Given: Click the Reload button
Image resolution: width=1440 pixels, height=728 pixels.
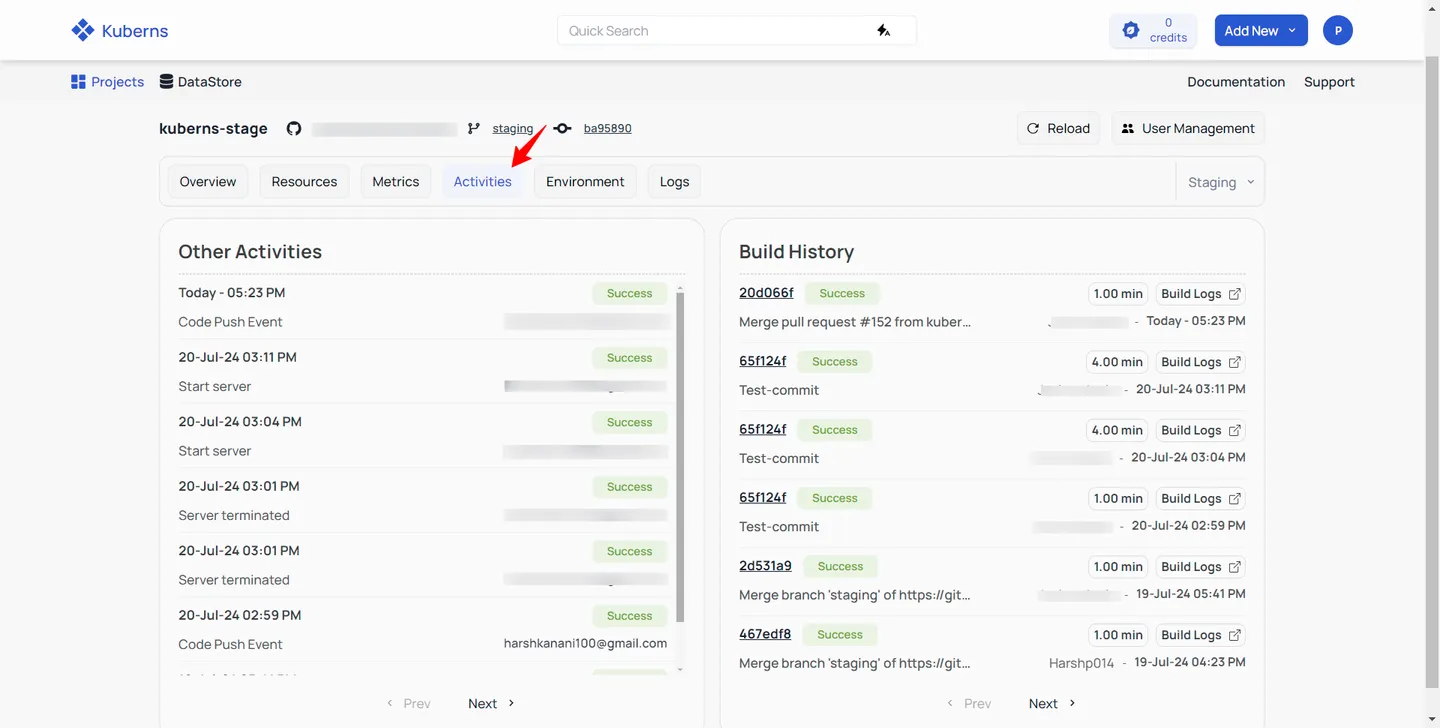Looking at the screenshot, I should pos(1058,128).
